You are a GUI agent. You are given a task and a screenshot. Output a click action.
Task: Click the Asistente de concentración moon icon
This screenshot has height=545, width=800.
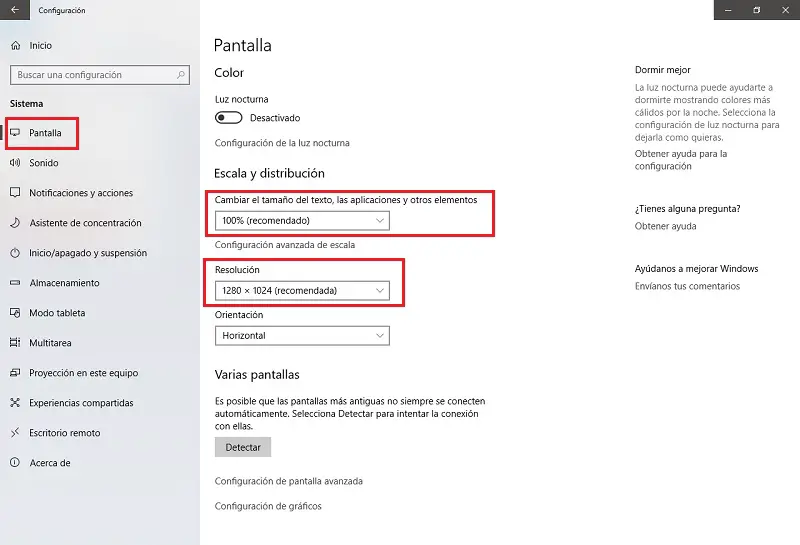coord(15,223)
